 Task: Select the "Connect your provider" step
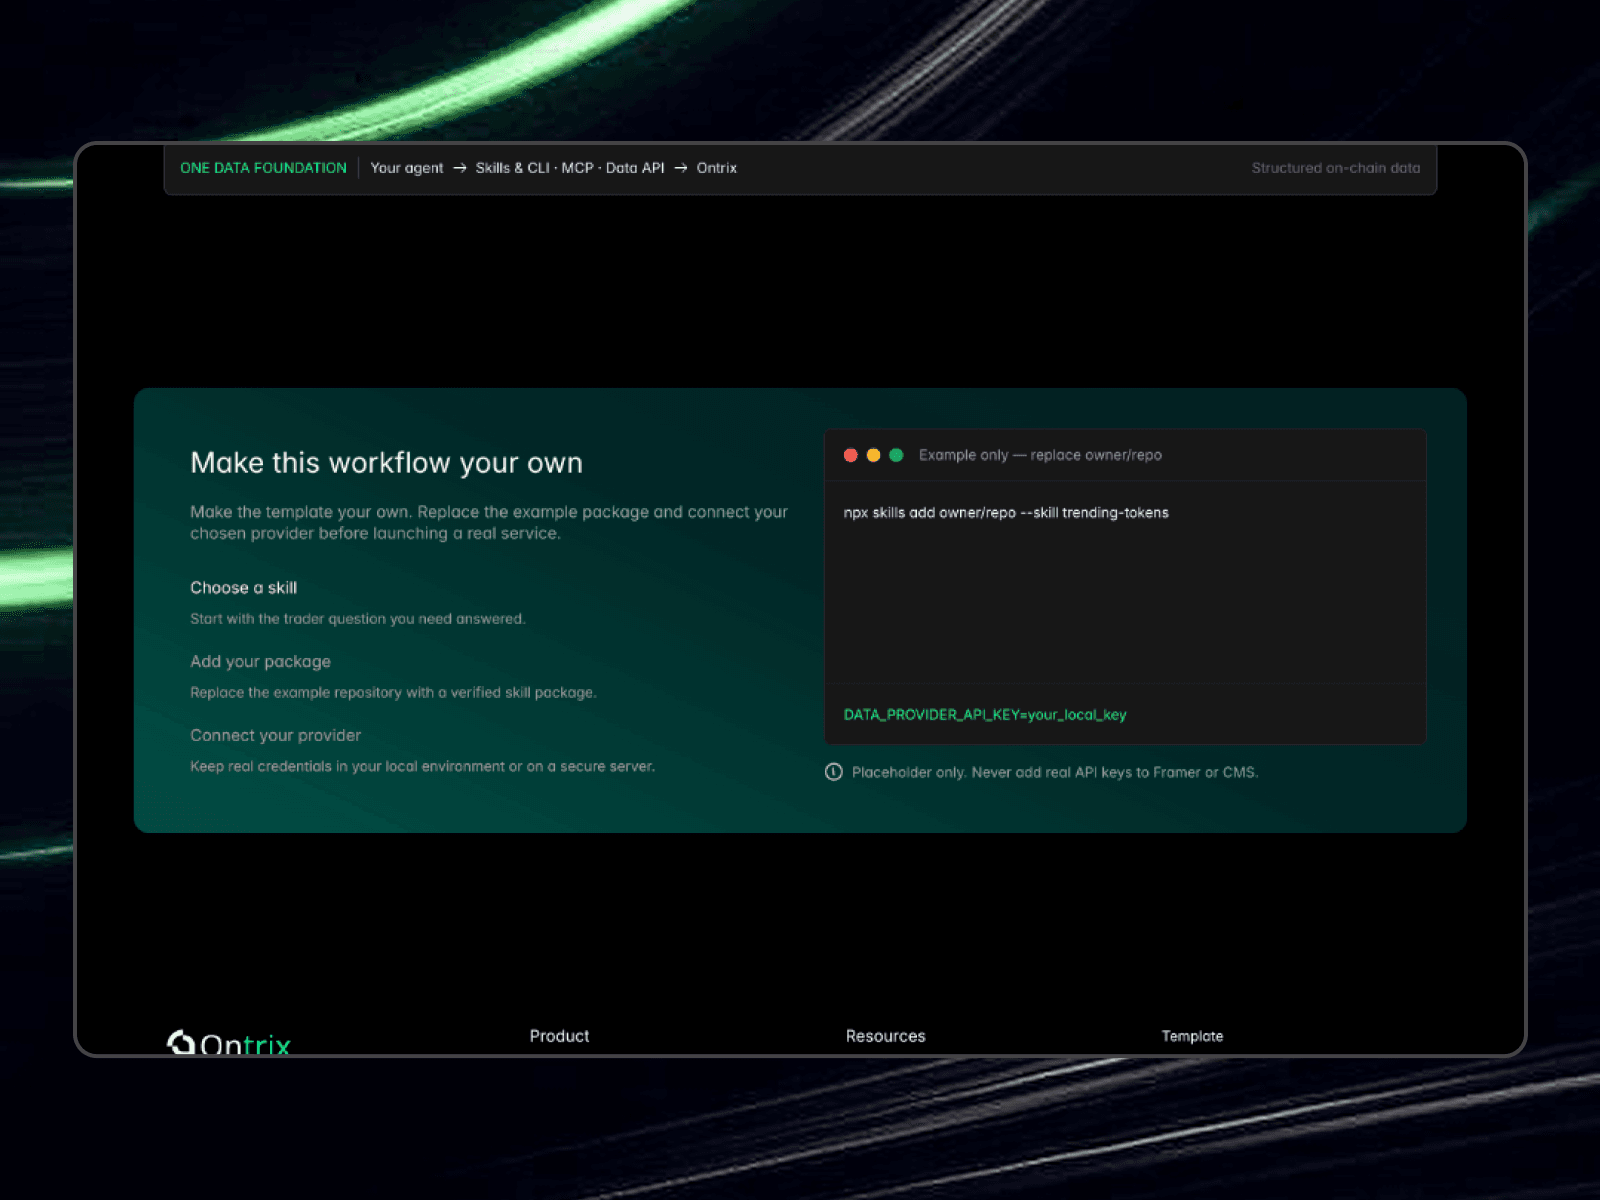pos(276,736)
